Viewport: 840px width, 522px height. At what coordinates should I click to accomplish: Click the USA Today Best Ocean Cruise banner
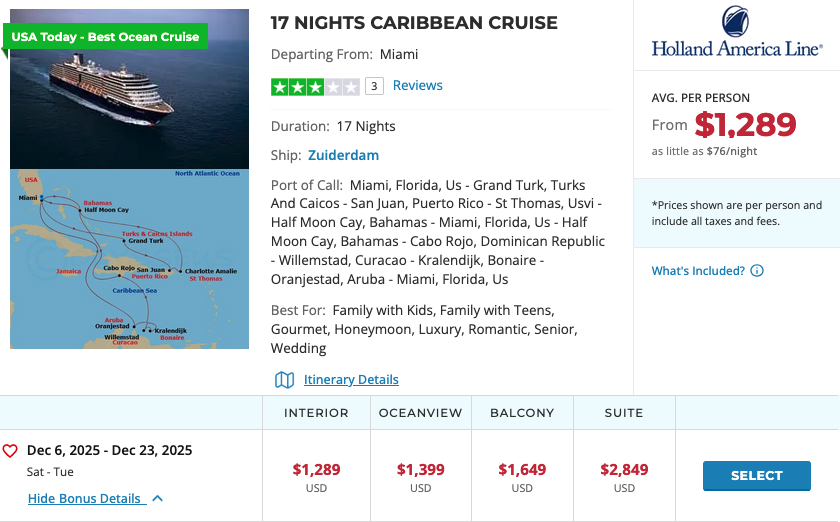click(105, 37)
